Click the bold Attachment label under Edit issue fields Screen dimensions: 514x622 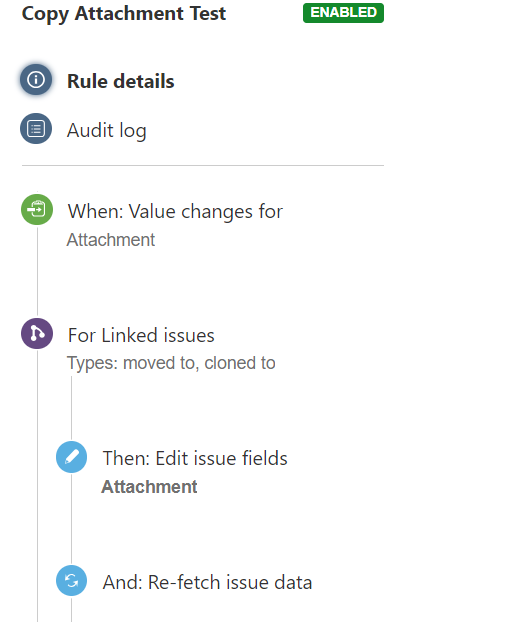point(149,487)
